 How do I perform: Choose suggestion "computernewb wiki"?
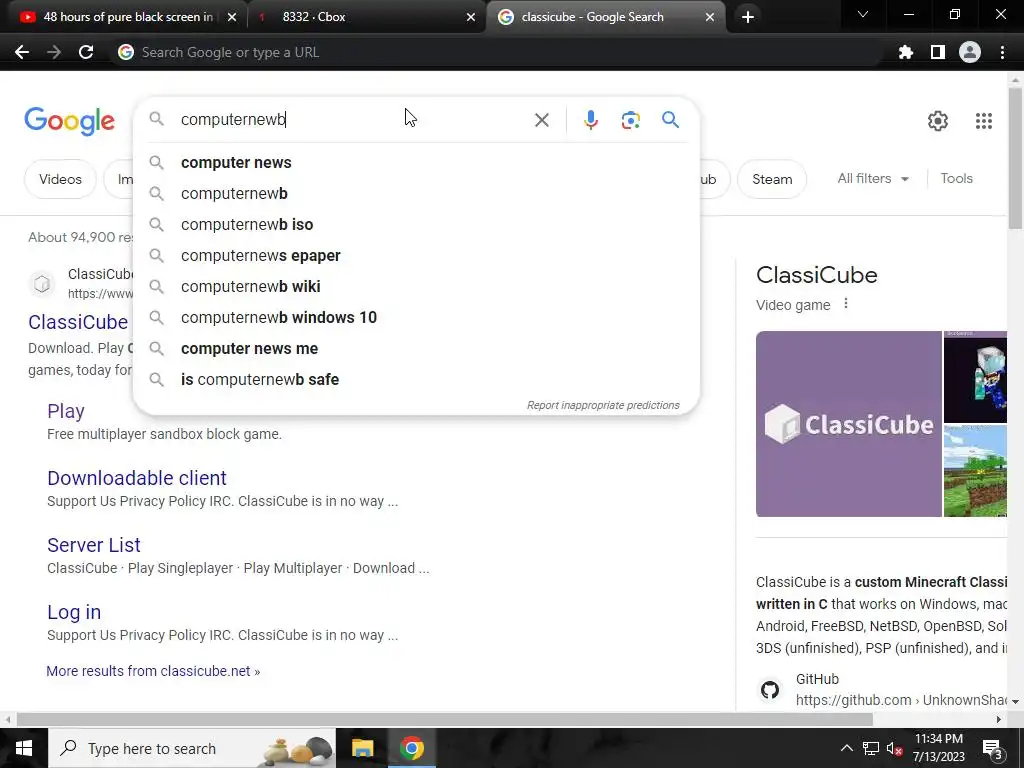pos(416,287)
